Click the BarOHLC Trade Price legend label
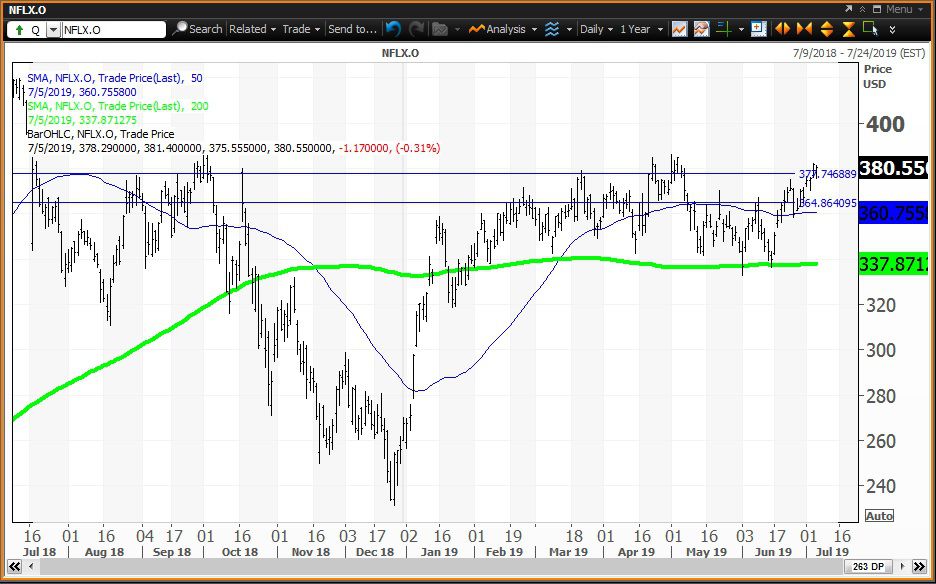This screenshot has height=584, width=936. [x=101, y=134]
